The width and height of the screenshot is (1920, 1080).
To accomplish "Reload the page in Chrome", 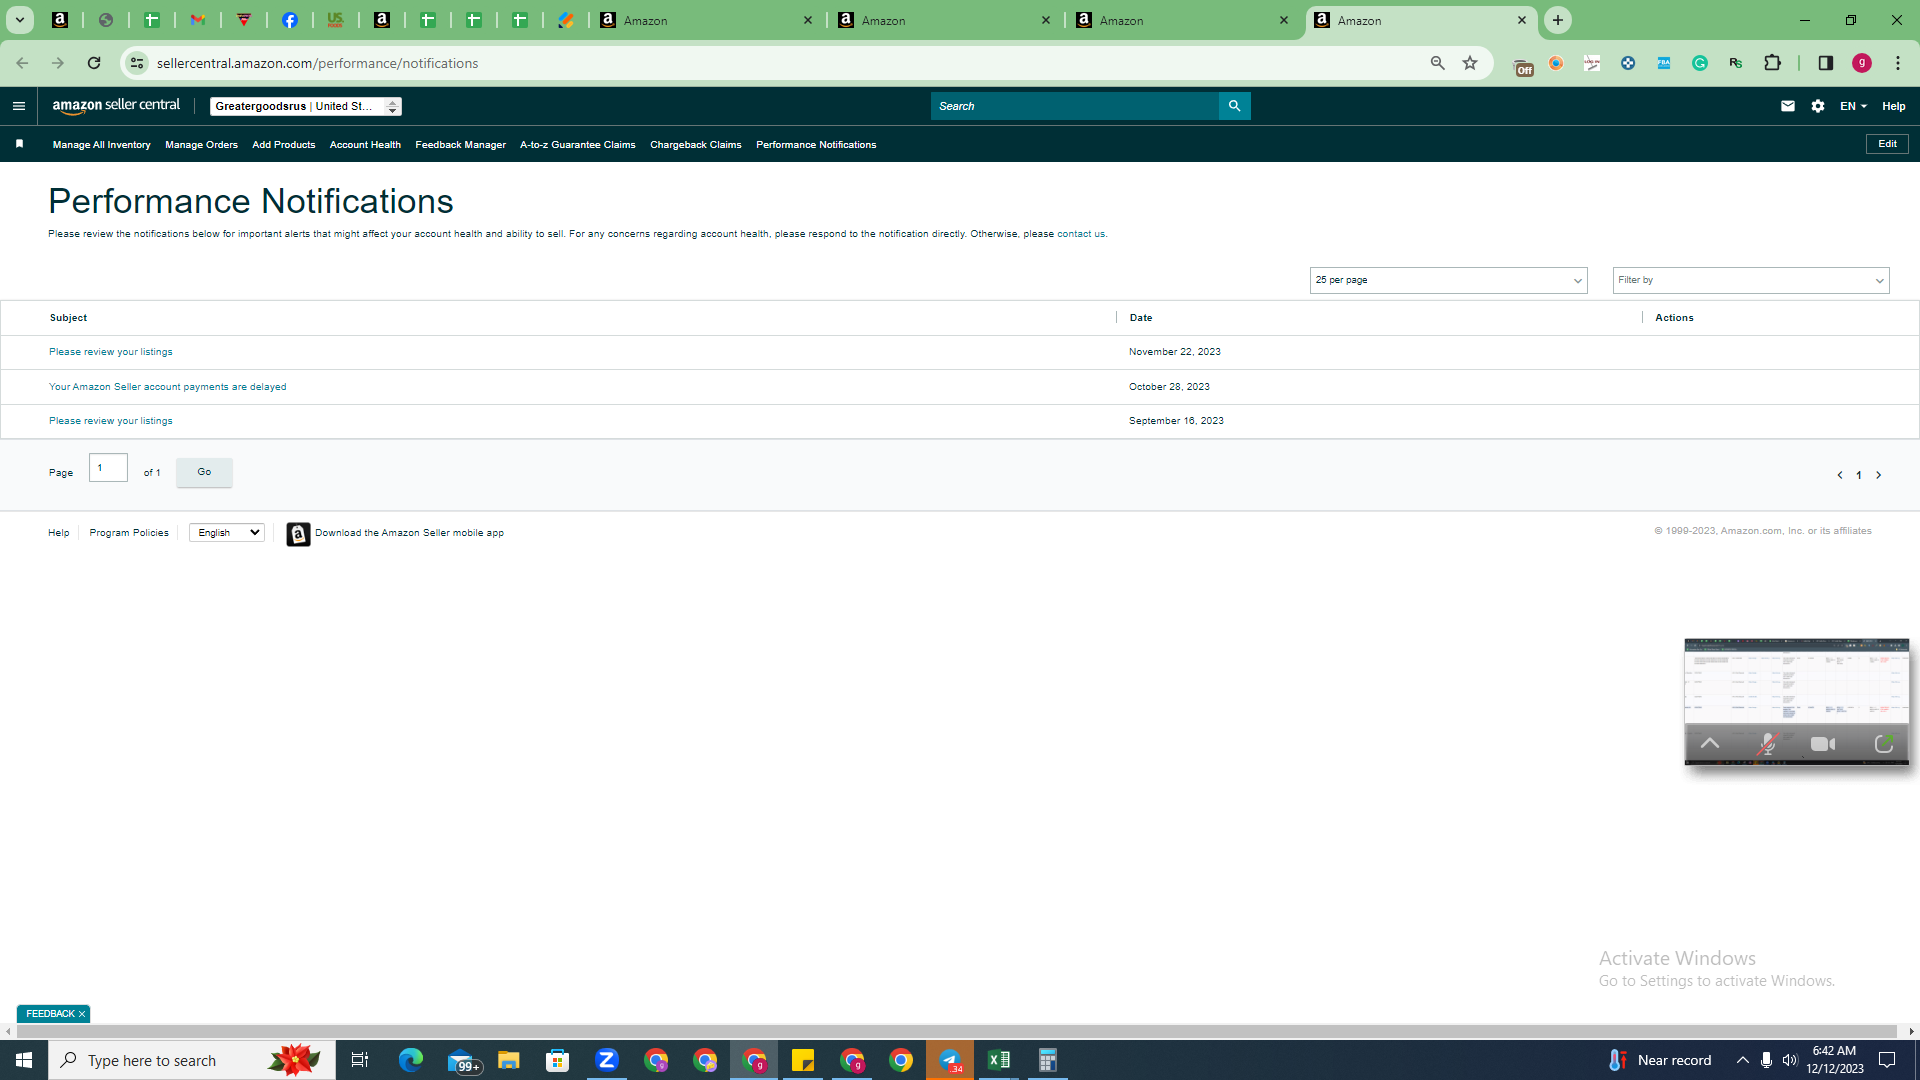I will [x=94, y=63].
